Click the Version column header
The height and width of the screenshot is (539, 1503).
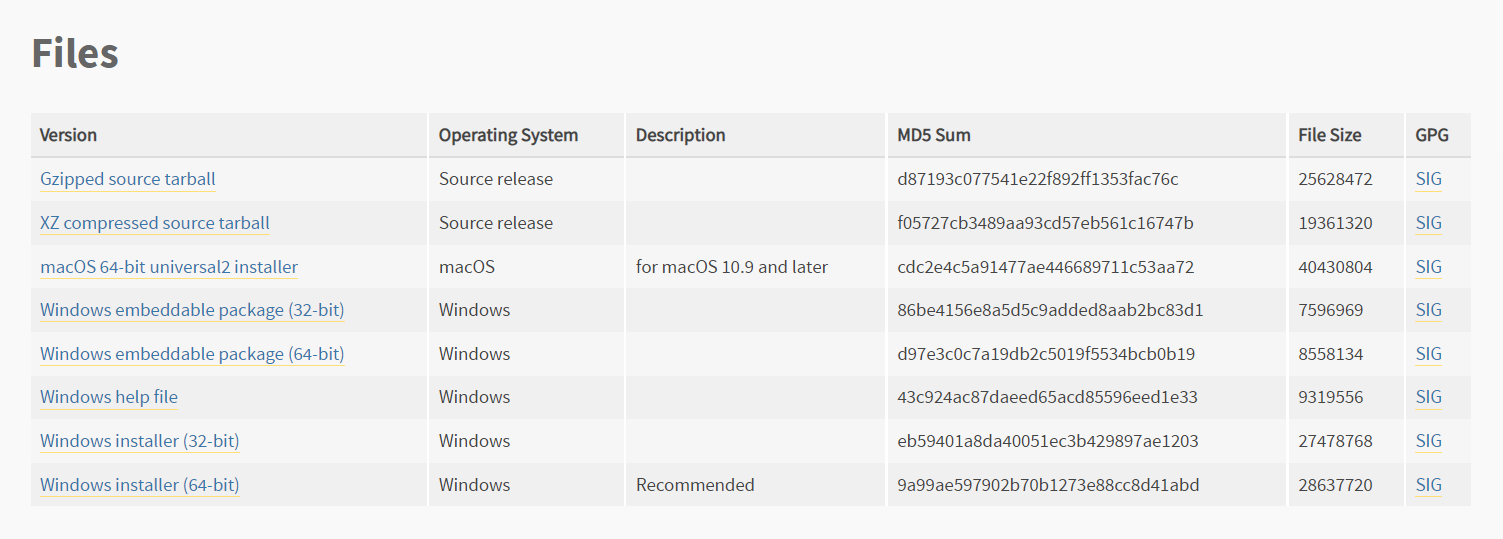pyautogui.click(x=69, y=135)
